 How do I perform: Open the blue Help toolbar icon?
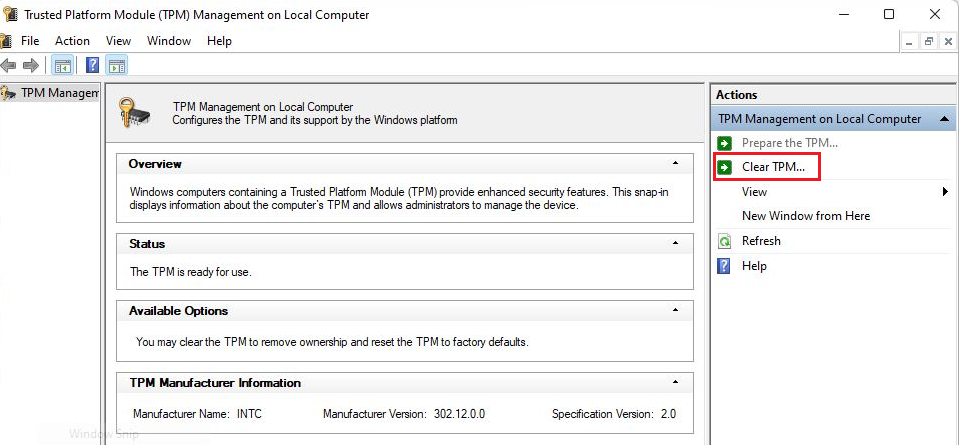point(92,65)
